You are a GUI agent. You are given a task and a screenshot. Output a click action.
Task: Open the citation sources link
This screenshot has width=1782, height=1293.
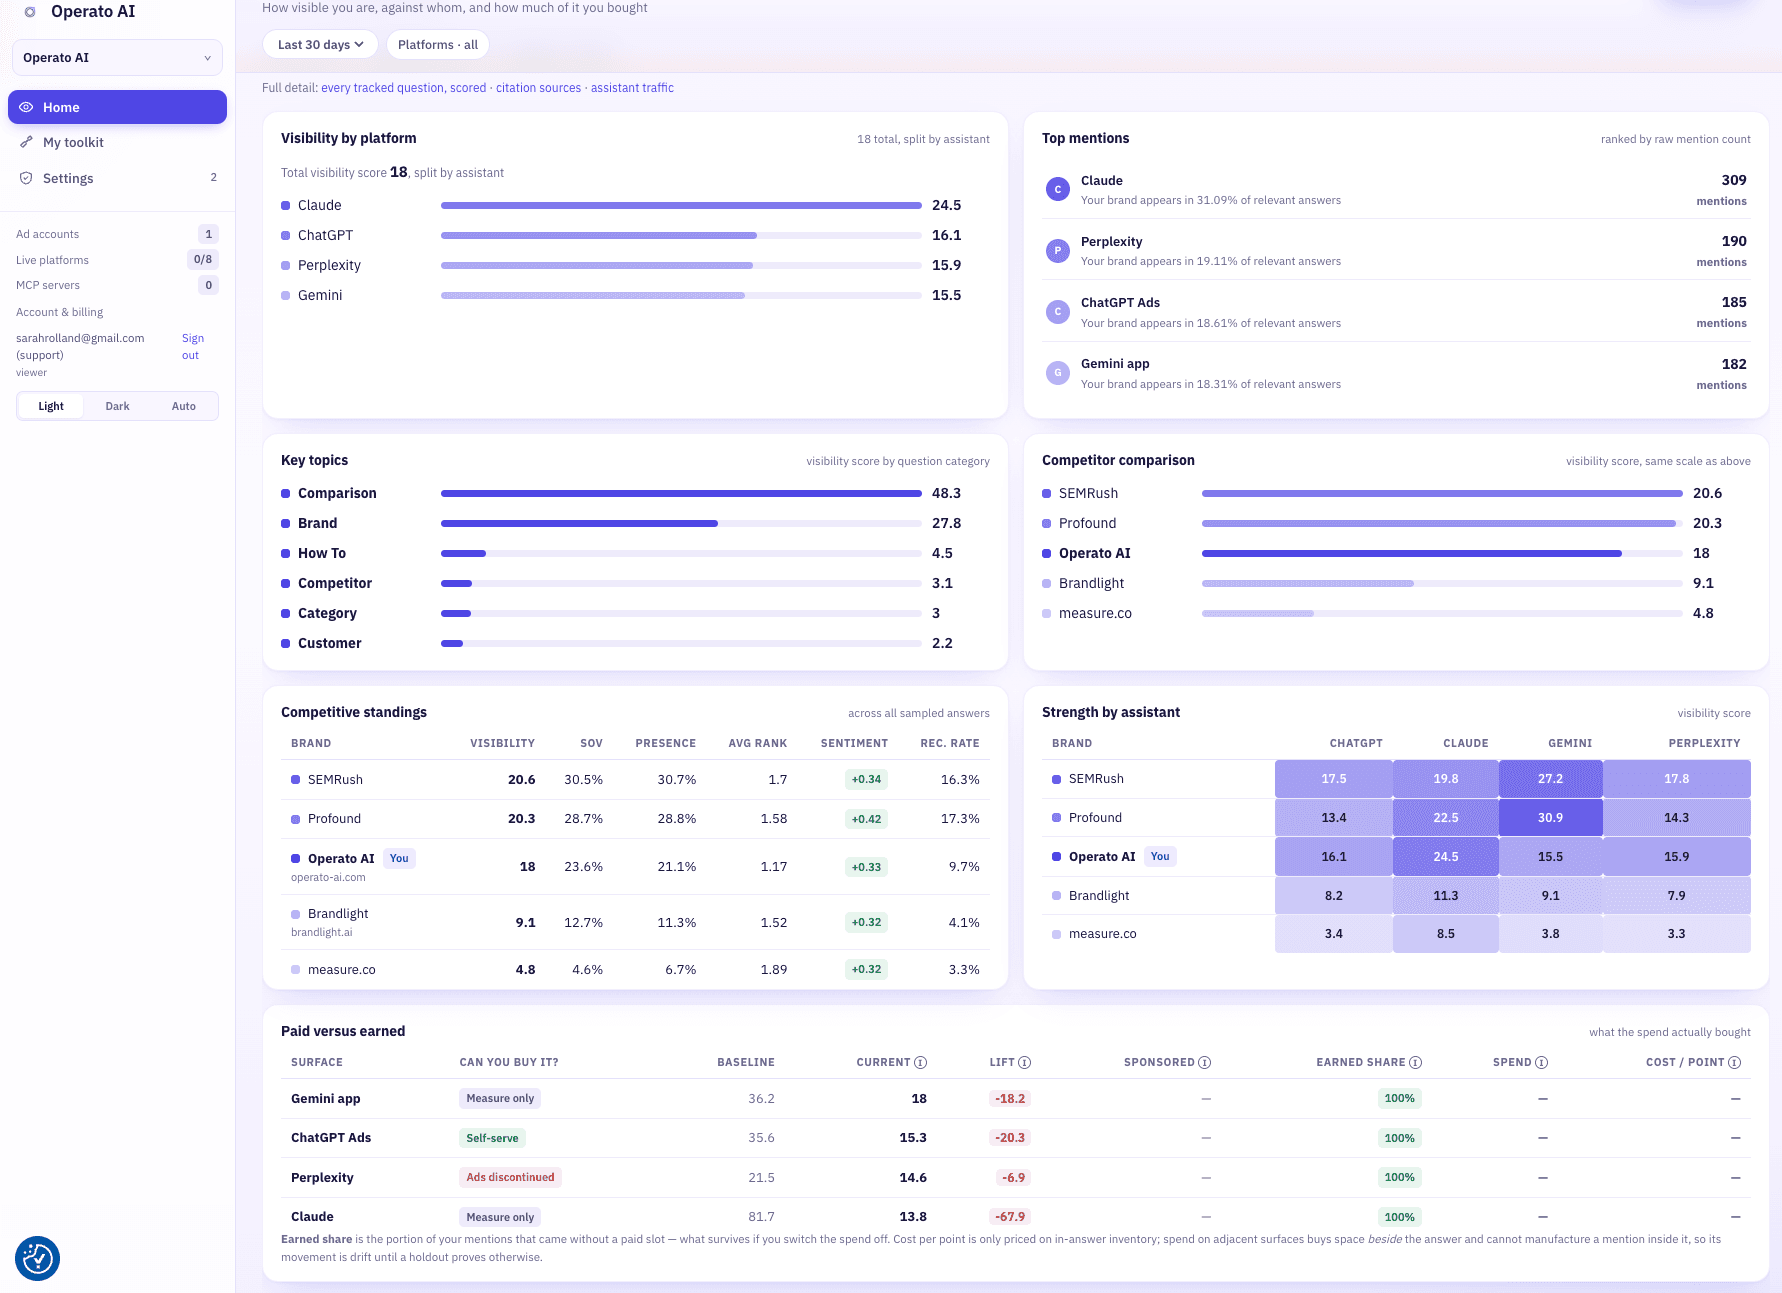pyautogui.click(x=538, y=88)
